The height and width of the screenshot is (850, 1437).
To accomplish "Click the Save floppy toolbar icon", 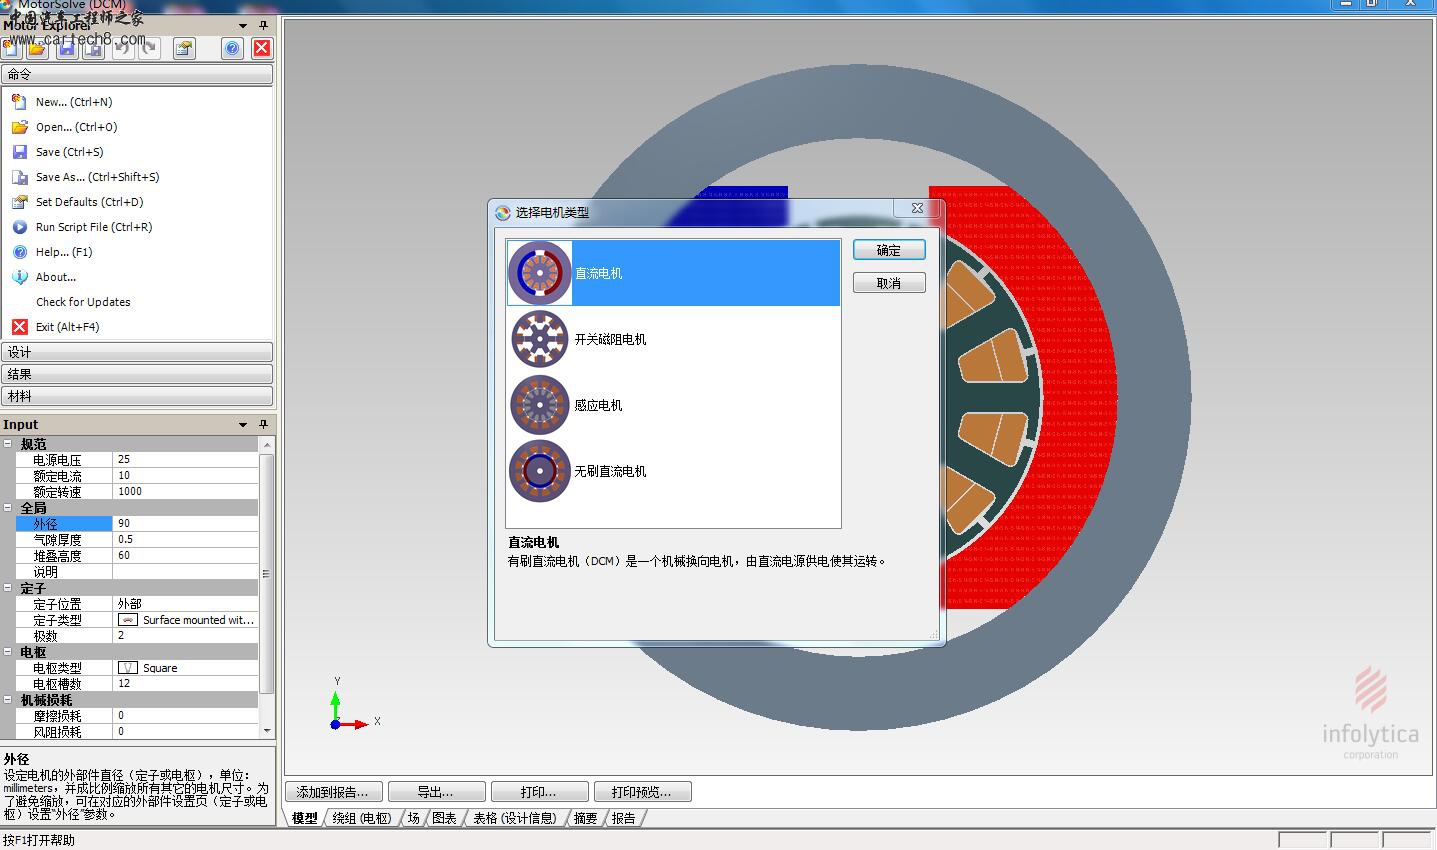I will (x=67, y=47).
